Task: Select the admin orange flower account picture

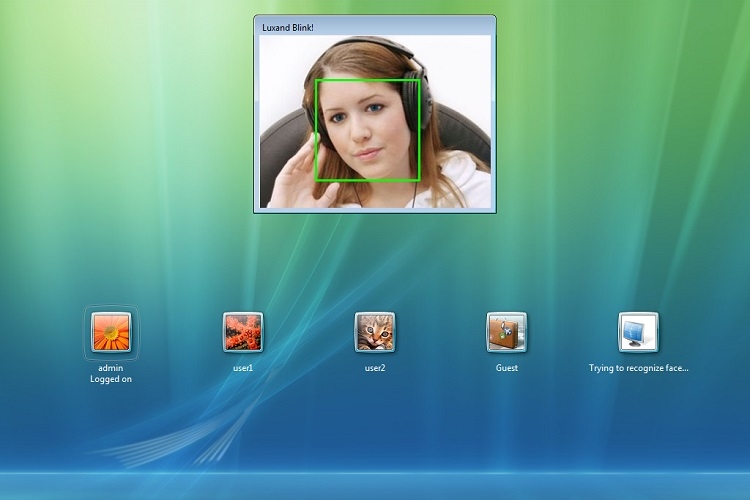Action: [111, 332]
